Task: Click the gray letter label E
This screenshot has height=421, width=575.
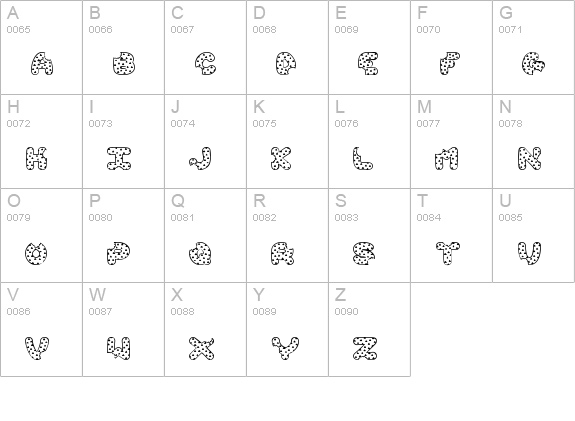Action: point(341,13)
